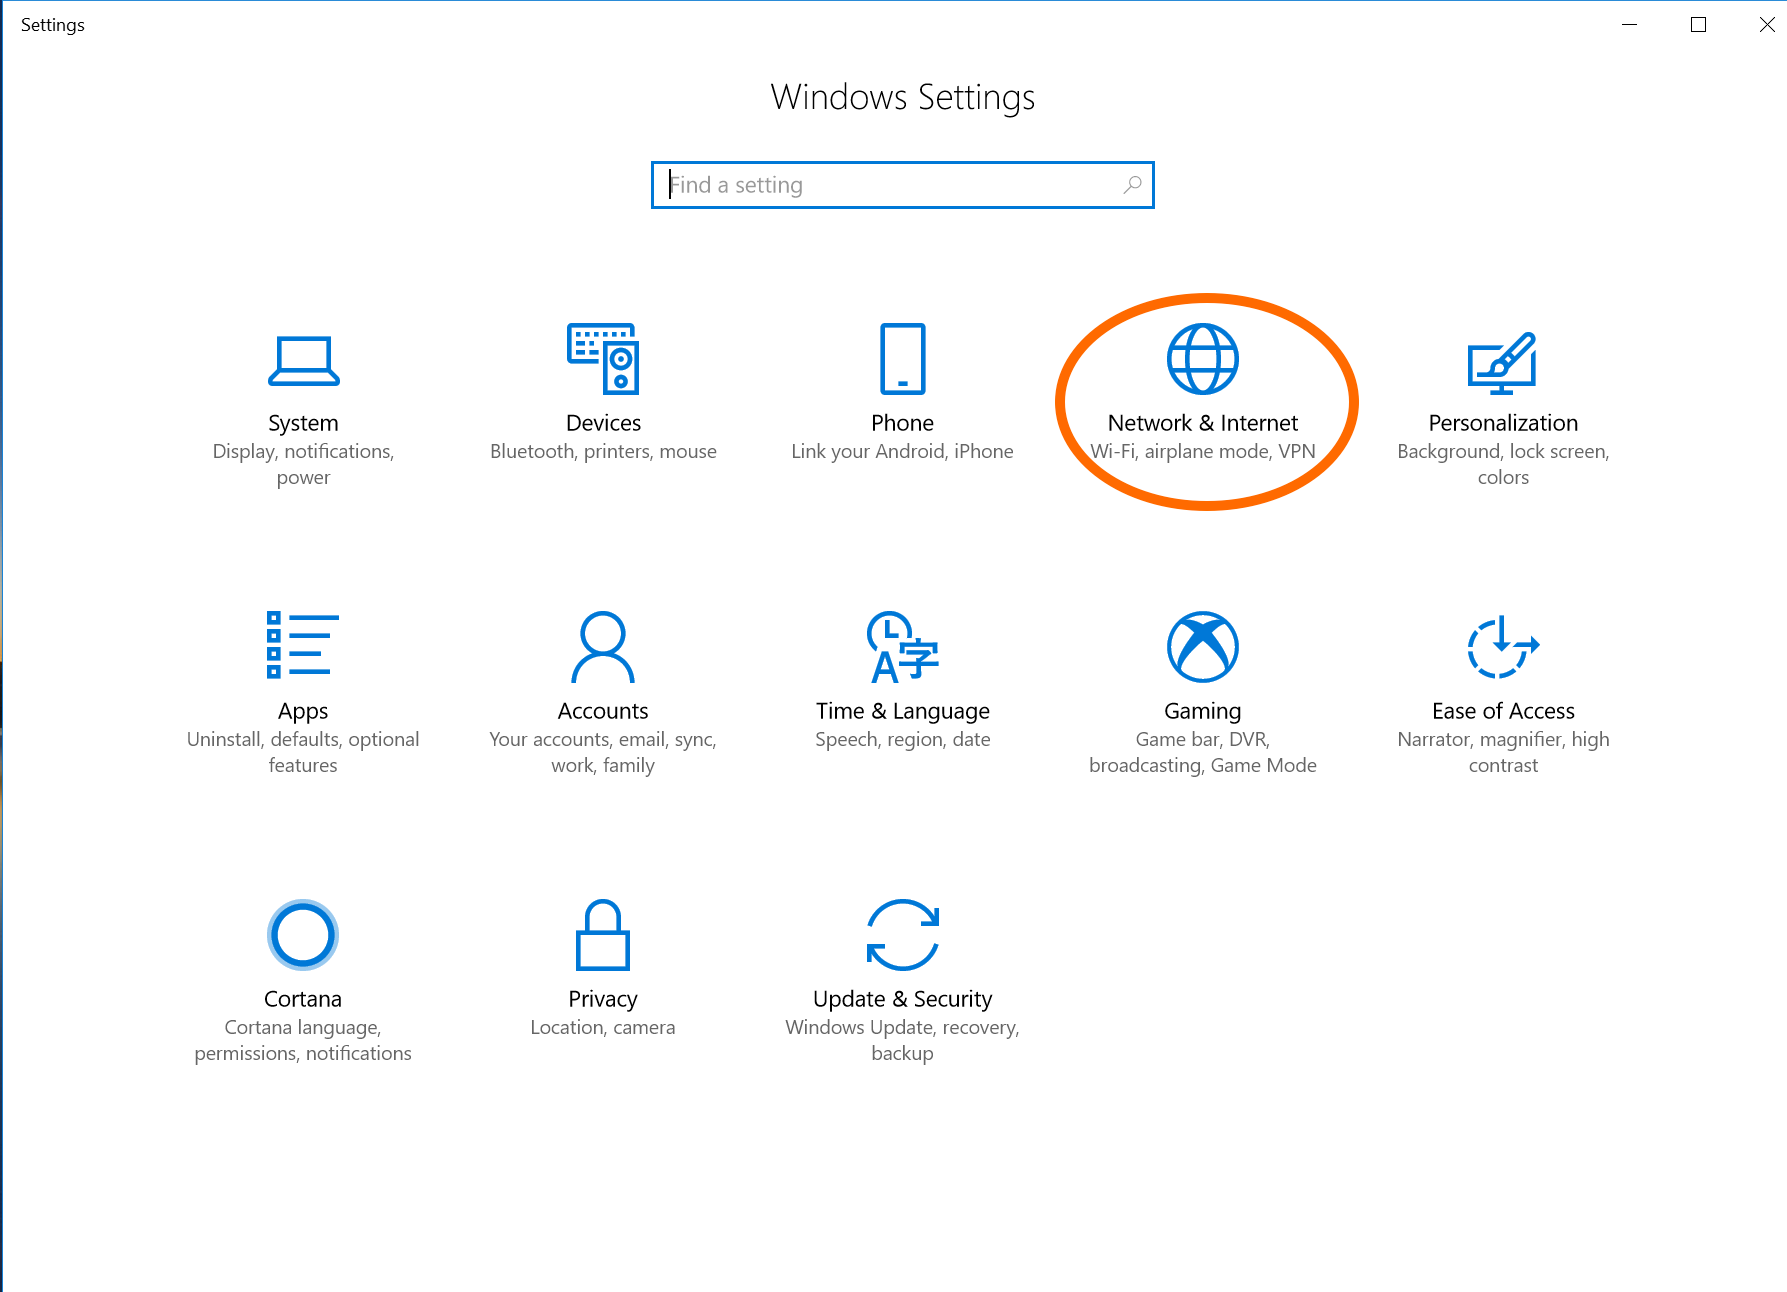Click the Time & Language label
The height and width of the screenshot is (1292, 1787).
902,711
